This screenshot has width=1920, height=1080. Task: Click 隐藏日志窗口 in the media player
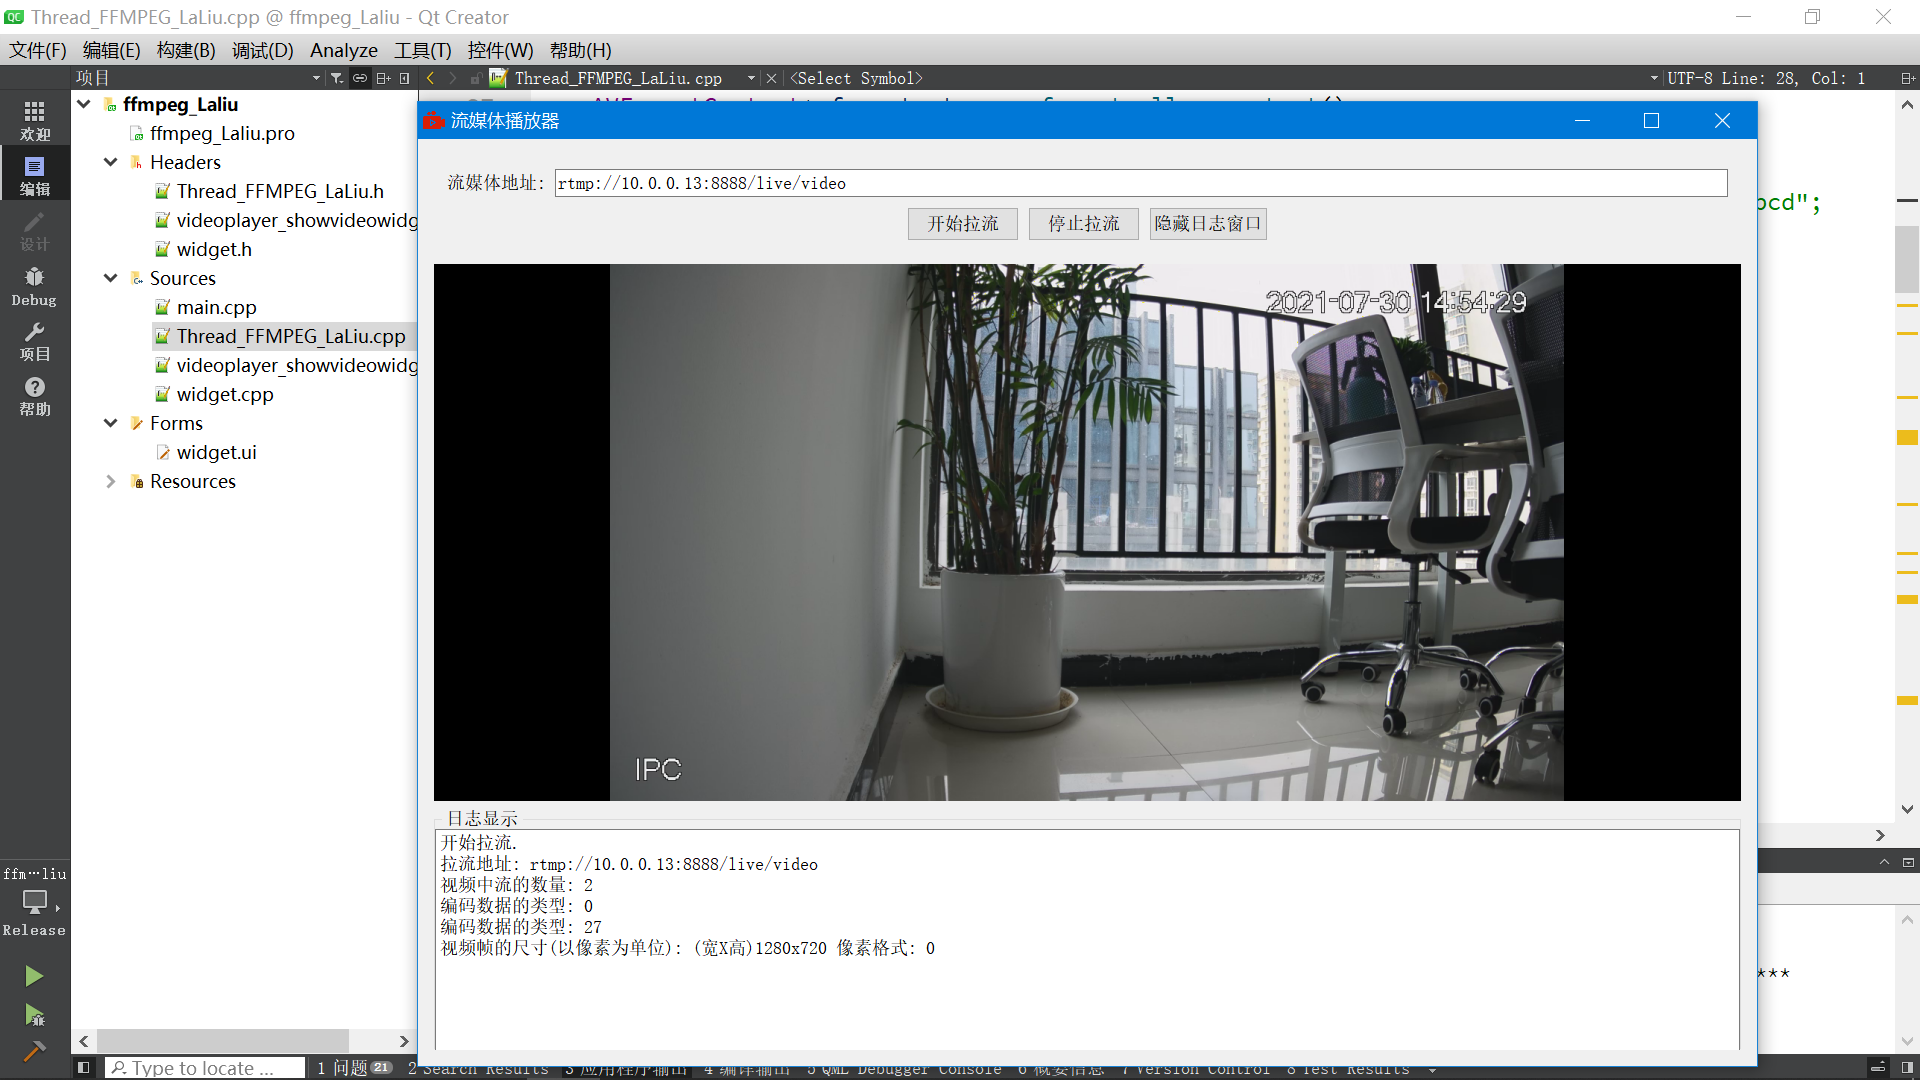pos(1207,223)
